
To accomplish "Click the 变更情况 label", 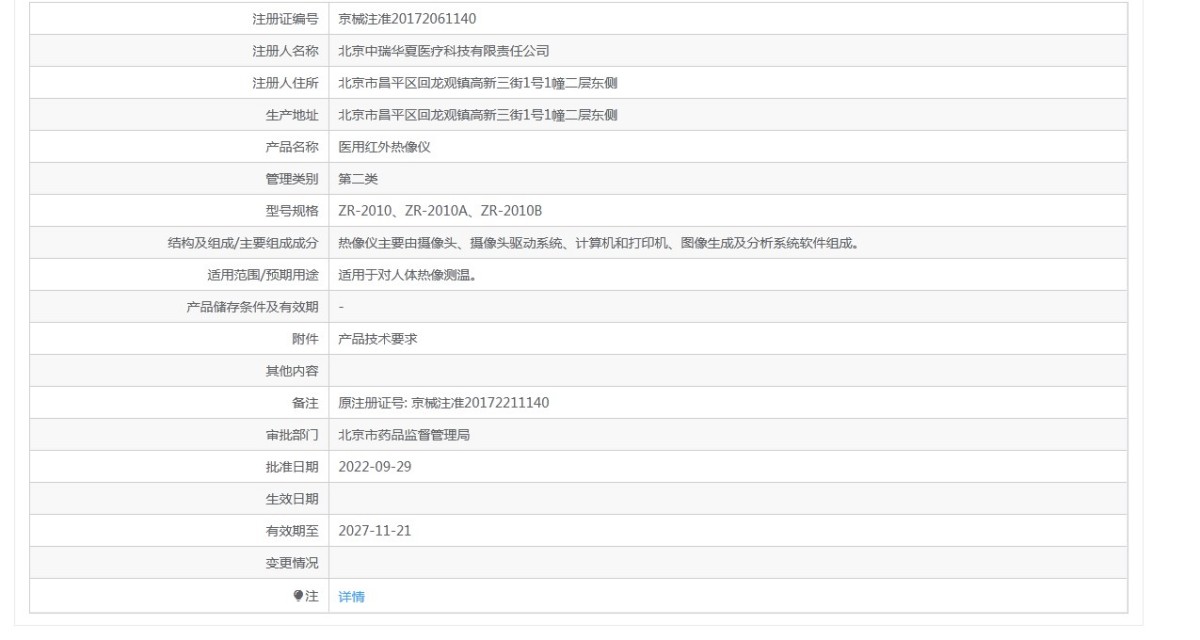I will [x=292, y=563].
